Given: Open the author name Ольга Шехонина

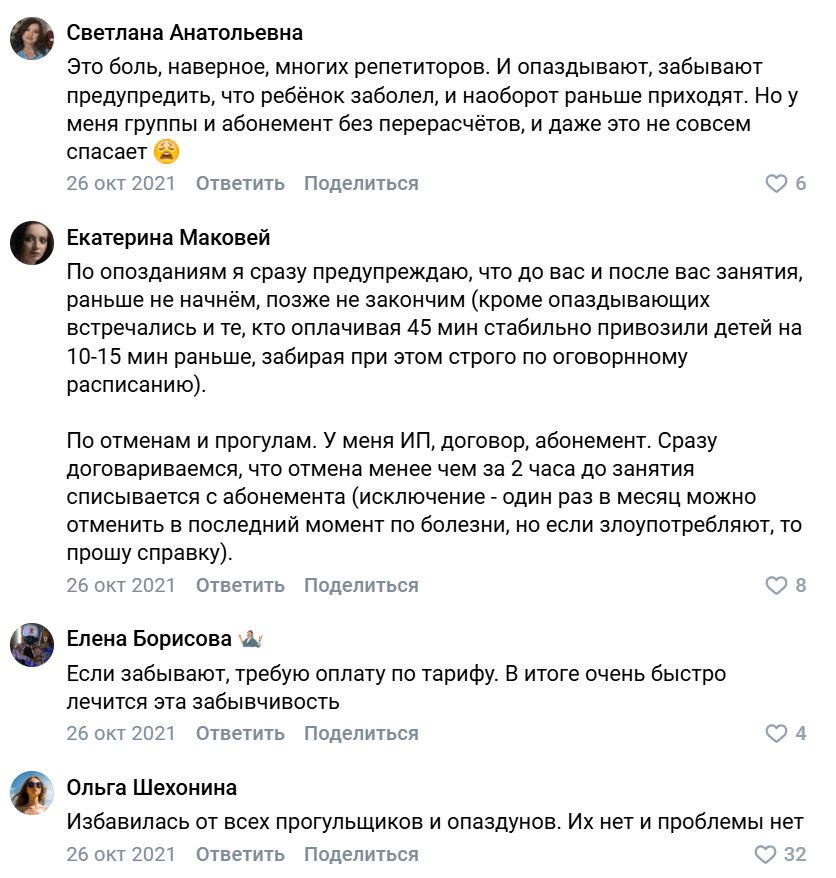Looking at the screenshot, I should 151,788.
